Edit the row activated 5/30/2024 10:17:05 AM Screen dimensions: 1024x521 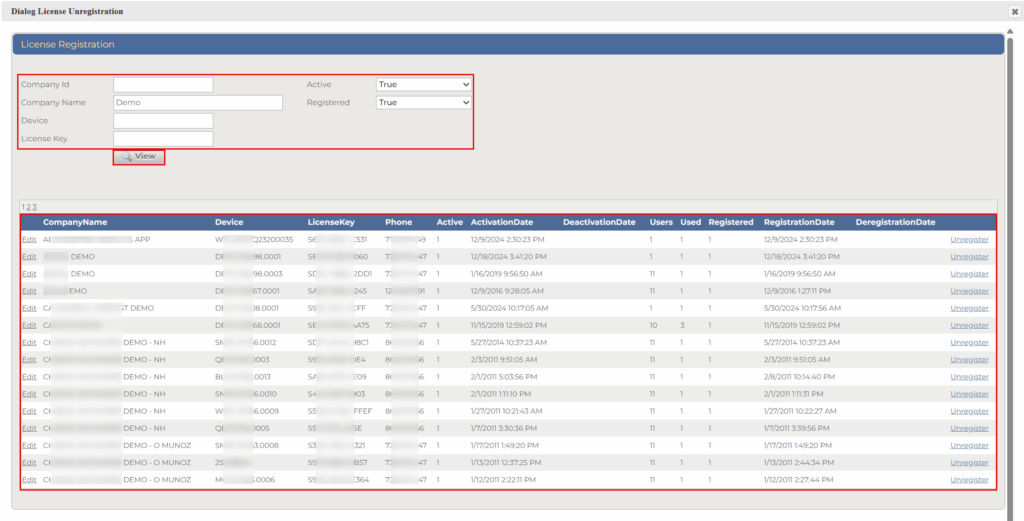pyautogui.click(x=28, y=308)
